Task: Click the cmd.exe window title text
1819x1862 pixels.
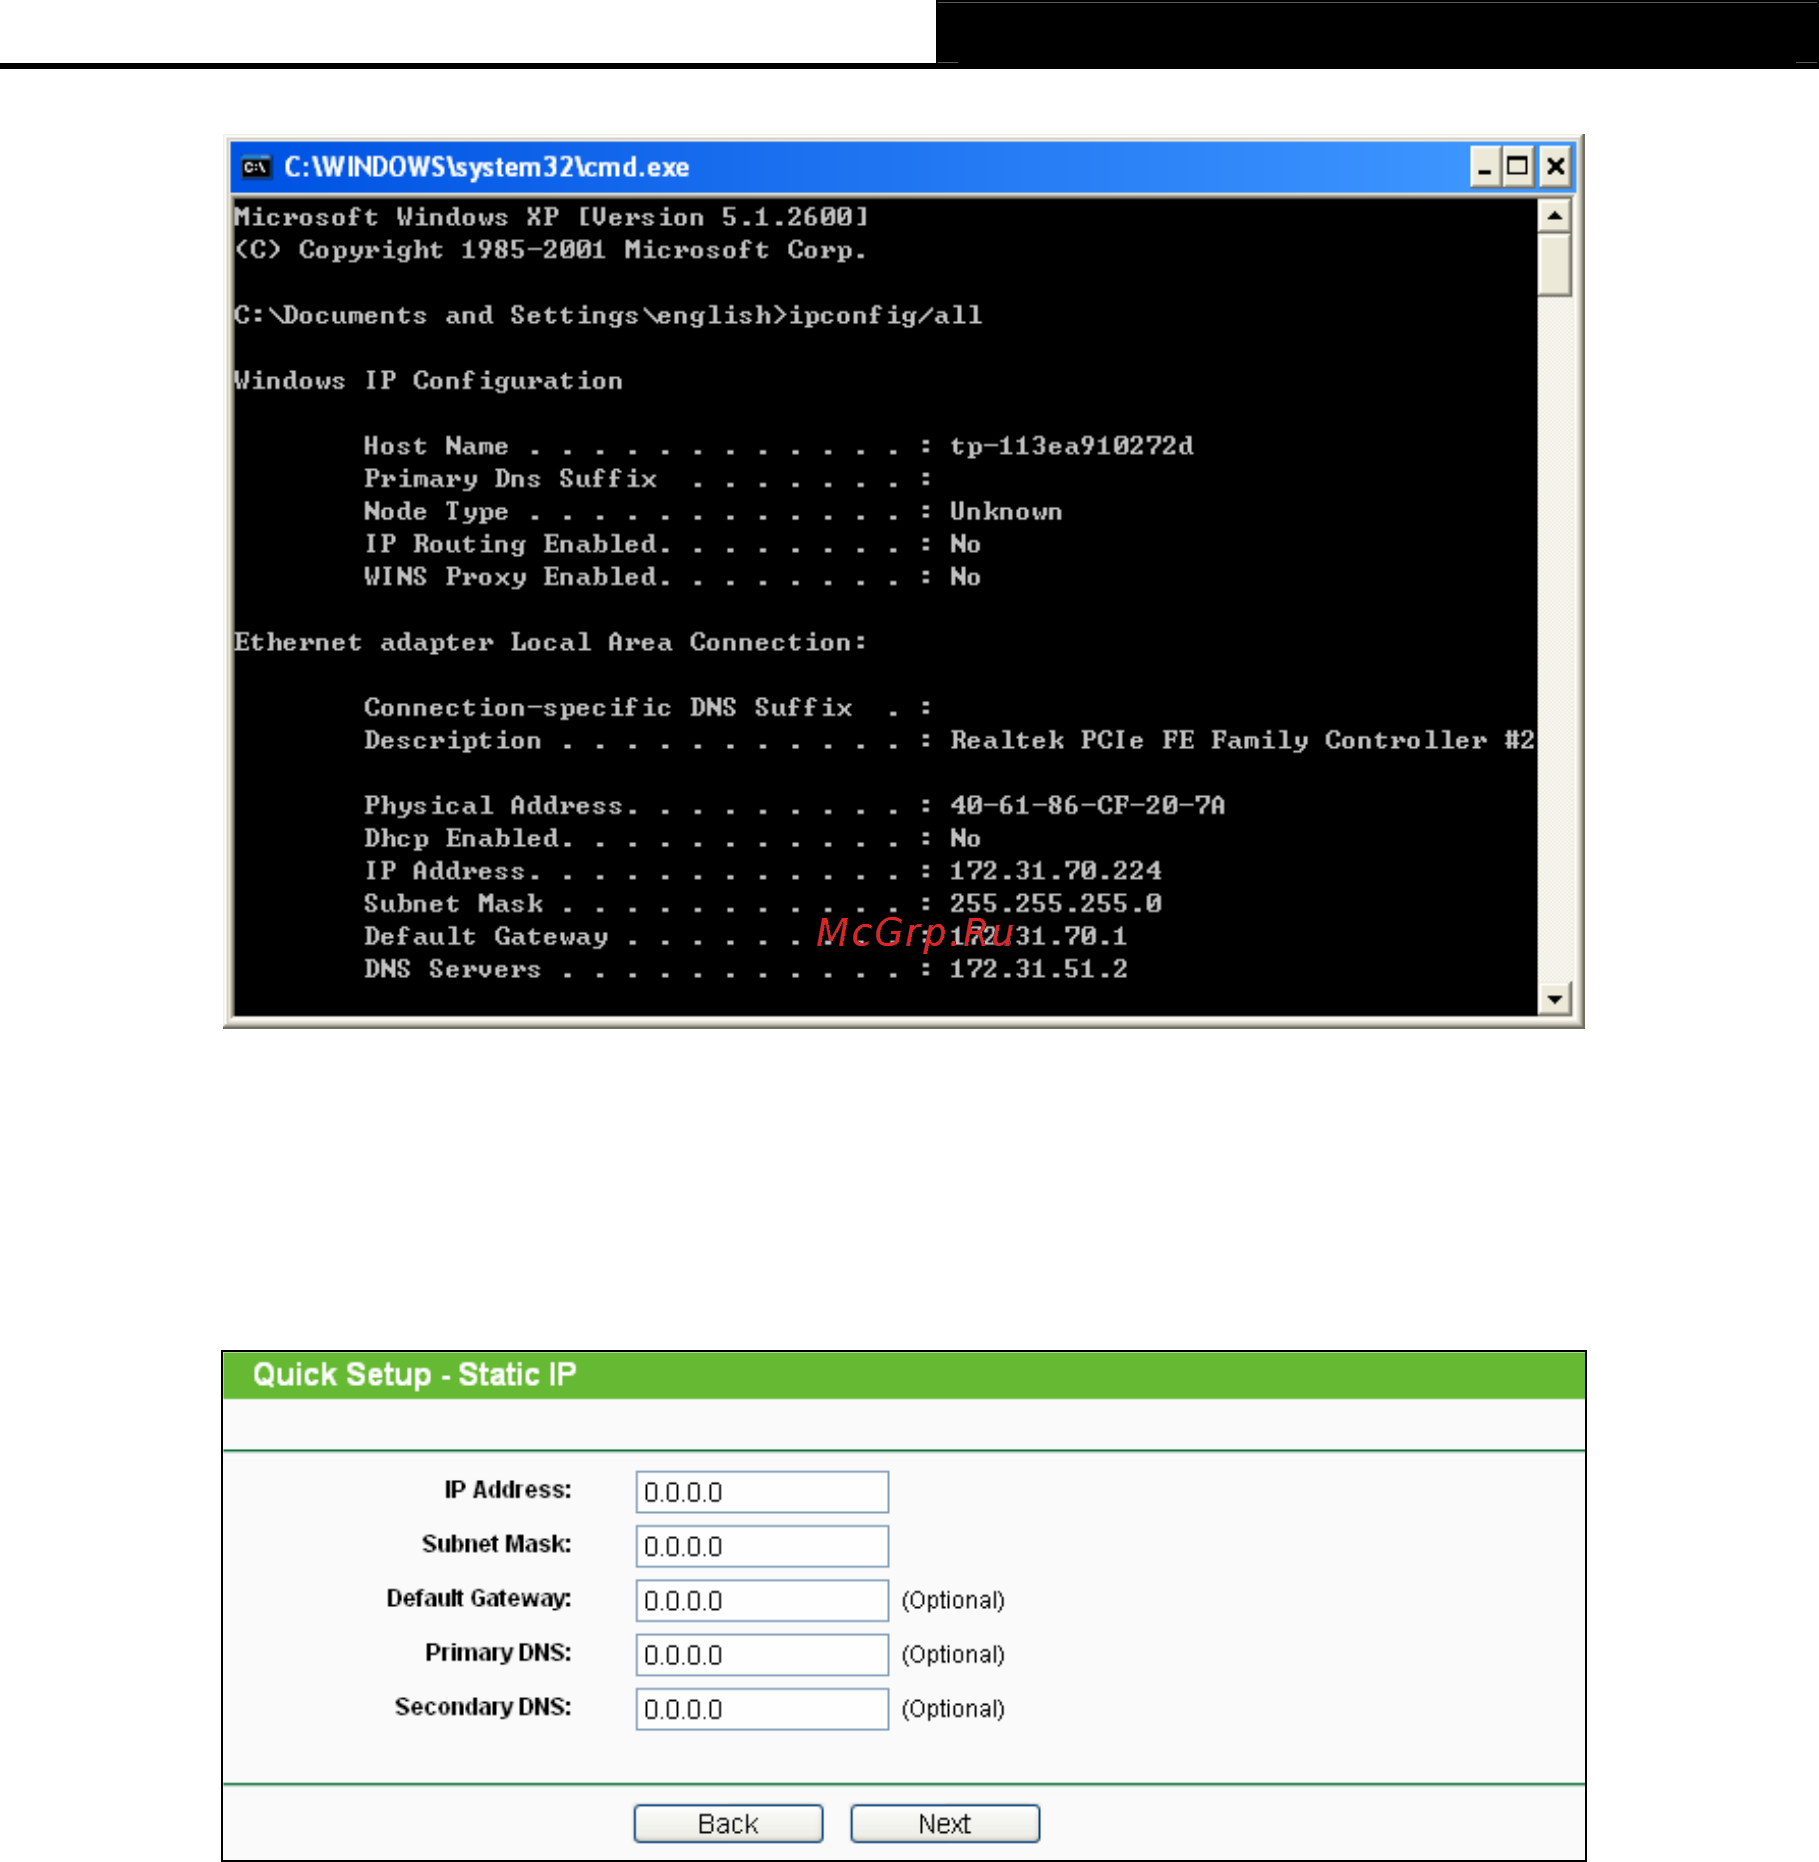Action: [x=486, y=167]
